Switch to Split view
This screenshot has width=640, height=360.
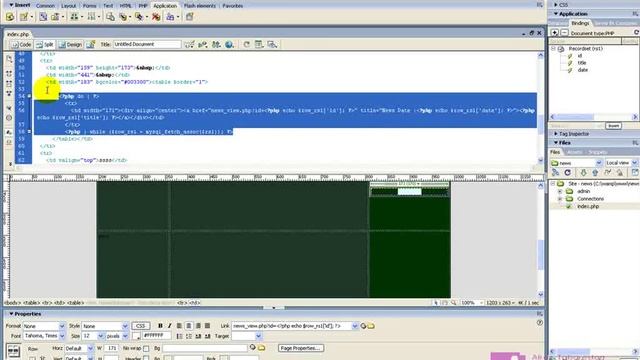[45, 44]
